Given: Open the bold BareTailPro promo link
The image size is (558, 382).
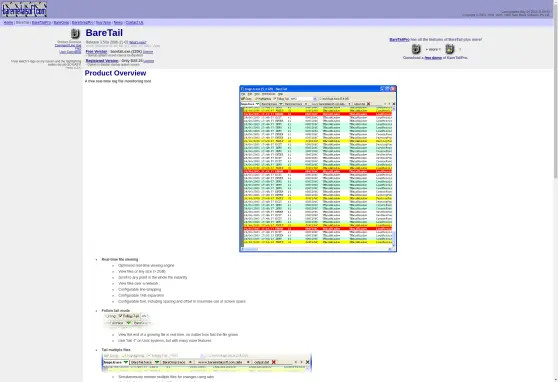Looking at the screenshot, I should (399, 40).
